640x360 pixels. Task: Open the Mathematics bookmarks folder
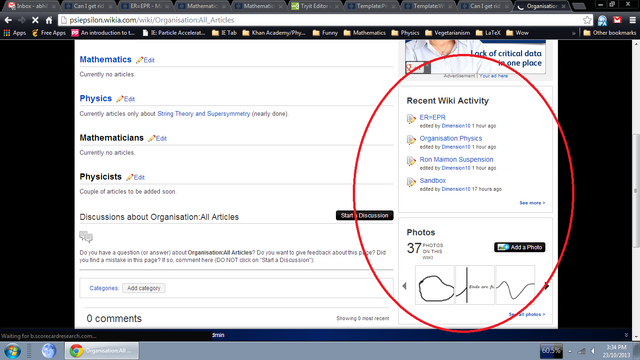364,33
